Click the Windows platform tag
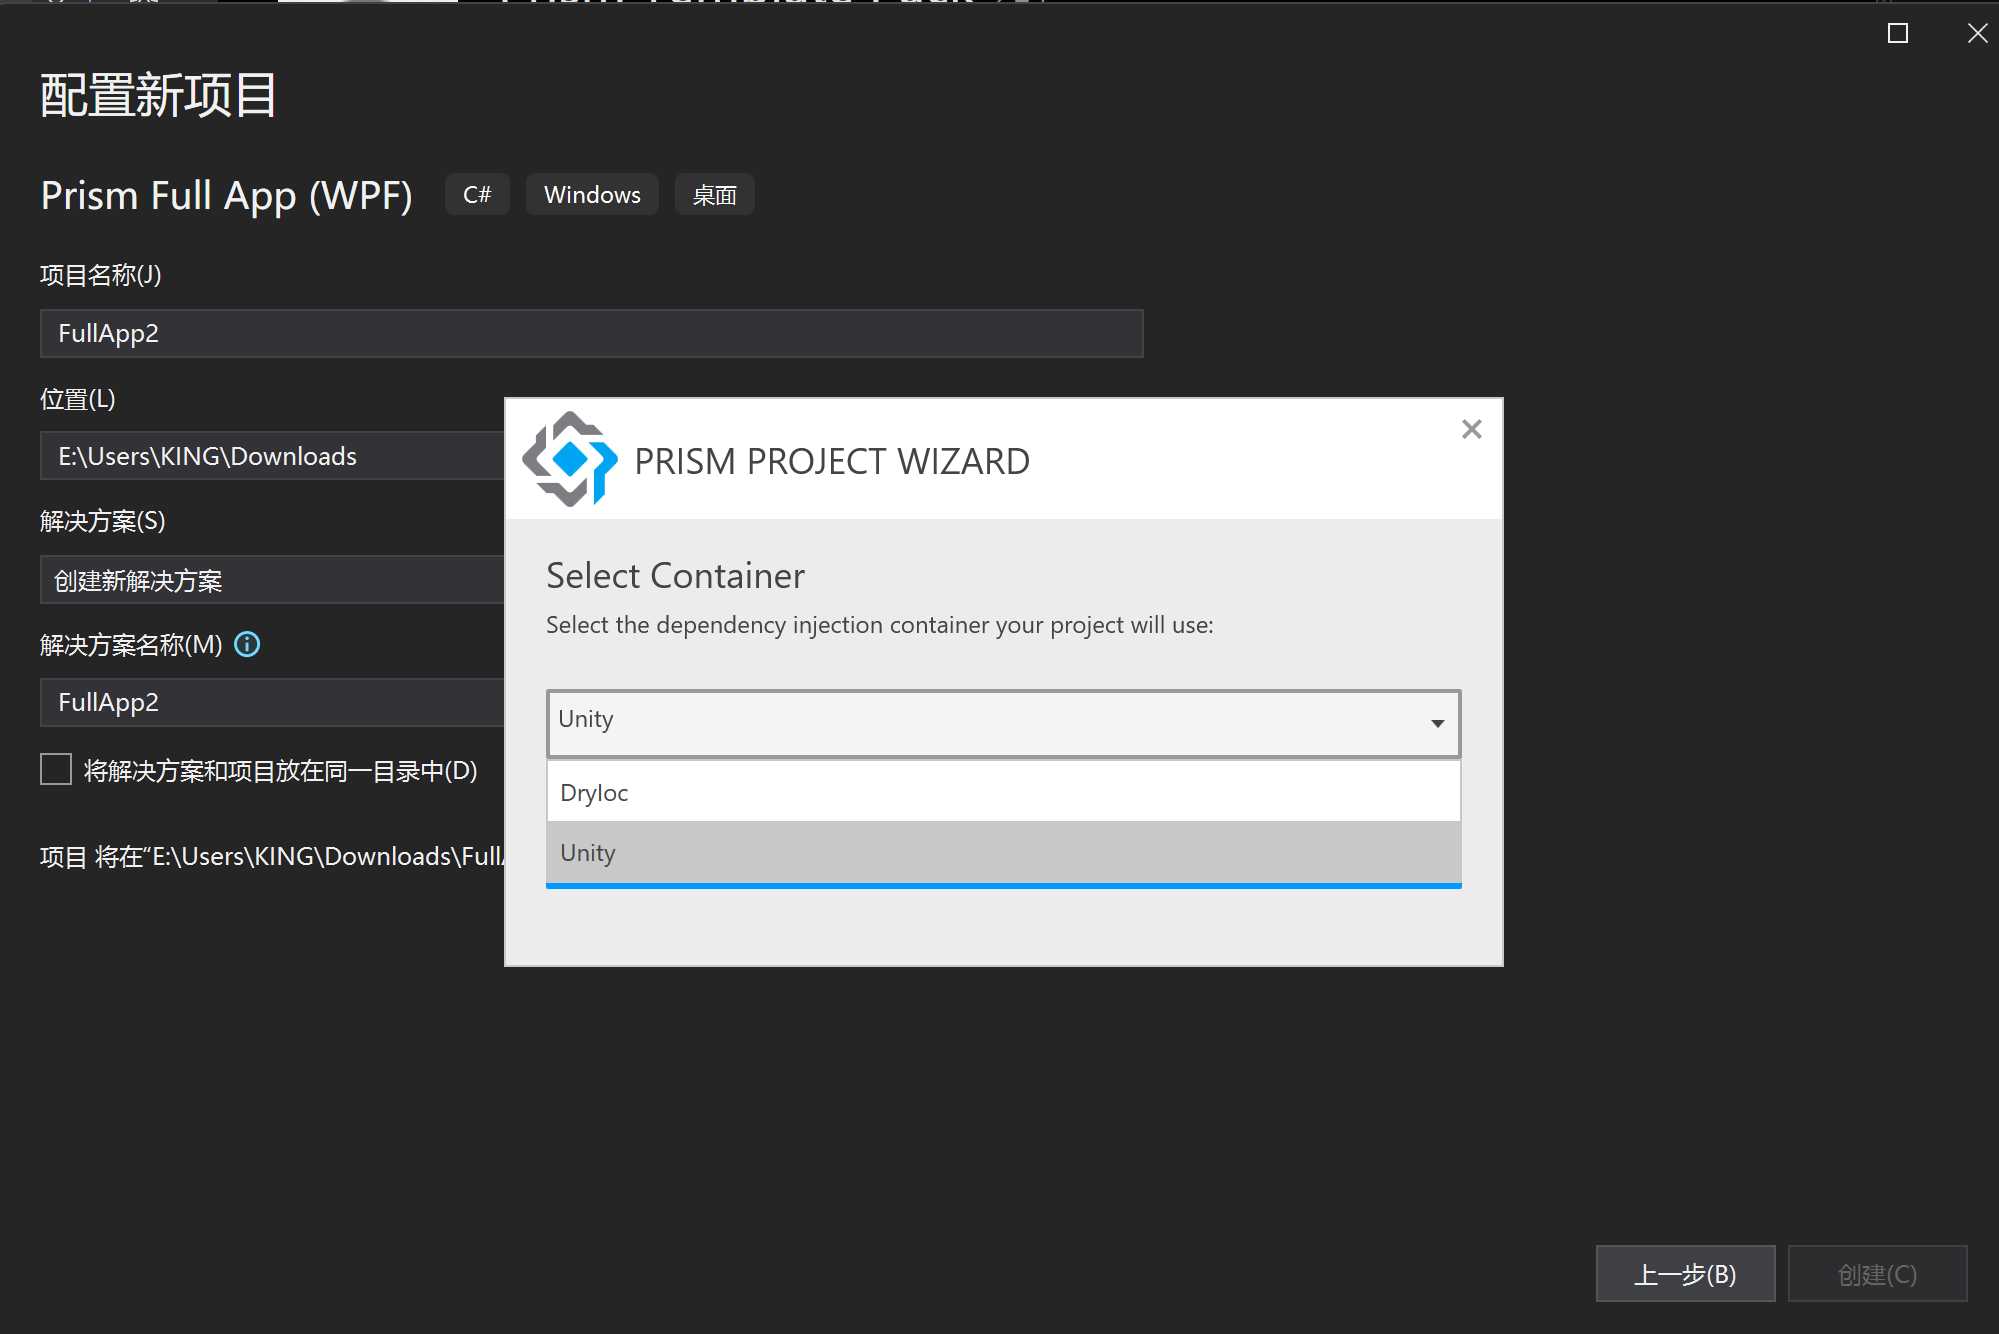The width and height of the screenshot is (1999, 1334). pyautogui.click(x=592, y=195)
